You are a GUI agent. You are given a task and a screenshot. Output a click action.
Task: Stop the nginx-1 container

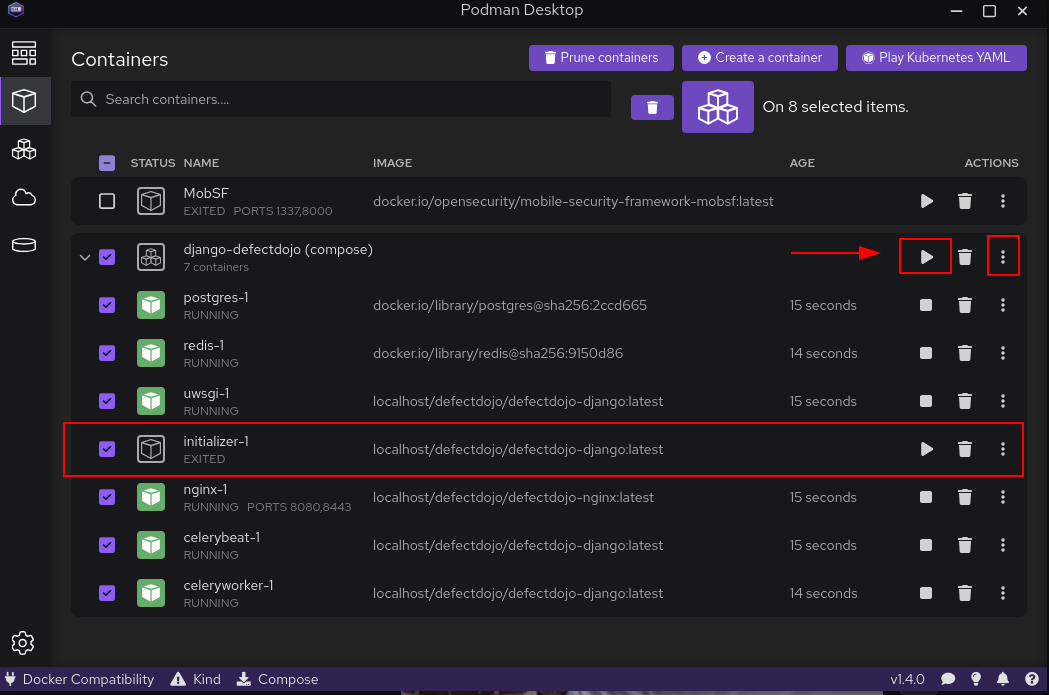tap(926, 497)
